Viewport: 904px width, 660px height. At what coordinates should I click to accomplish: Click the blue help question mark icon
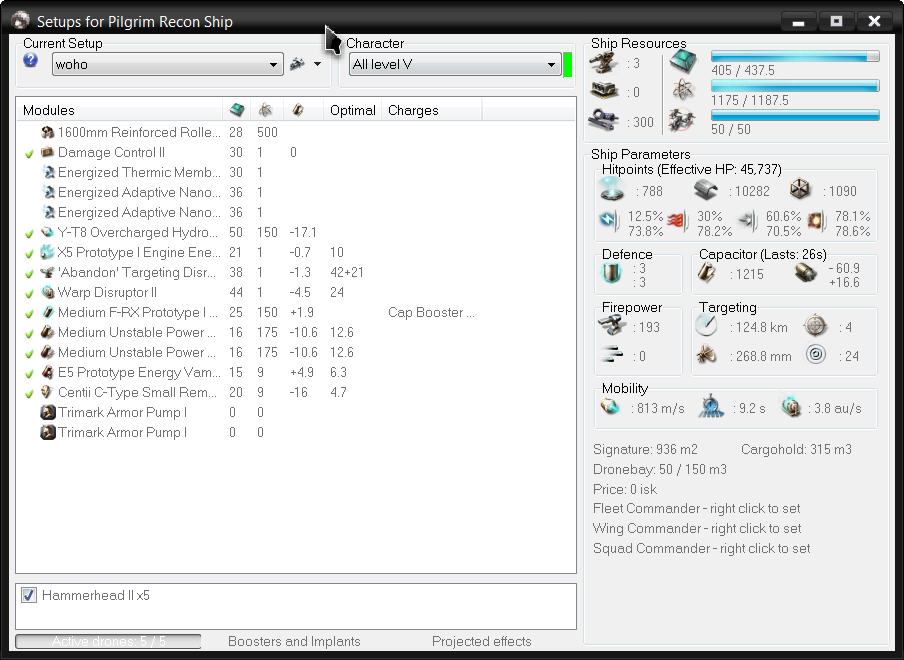31,61
